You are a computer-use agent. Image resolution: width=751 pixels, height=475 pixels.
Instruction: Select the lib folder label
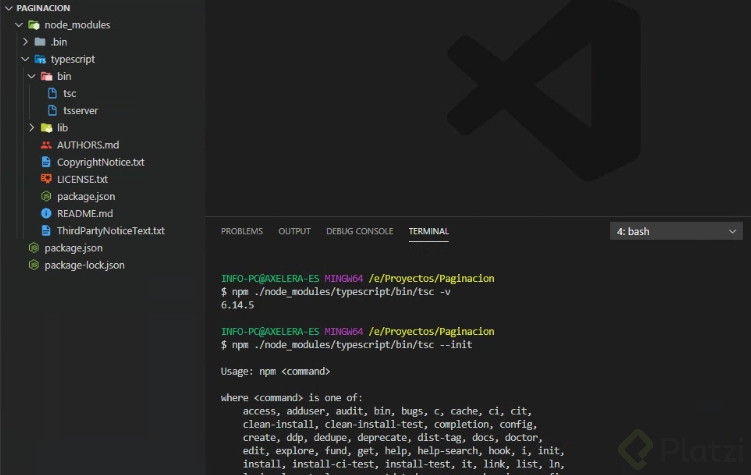click(x=63, y=128)
